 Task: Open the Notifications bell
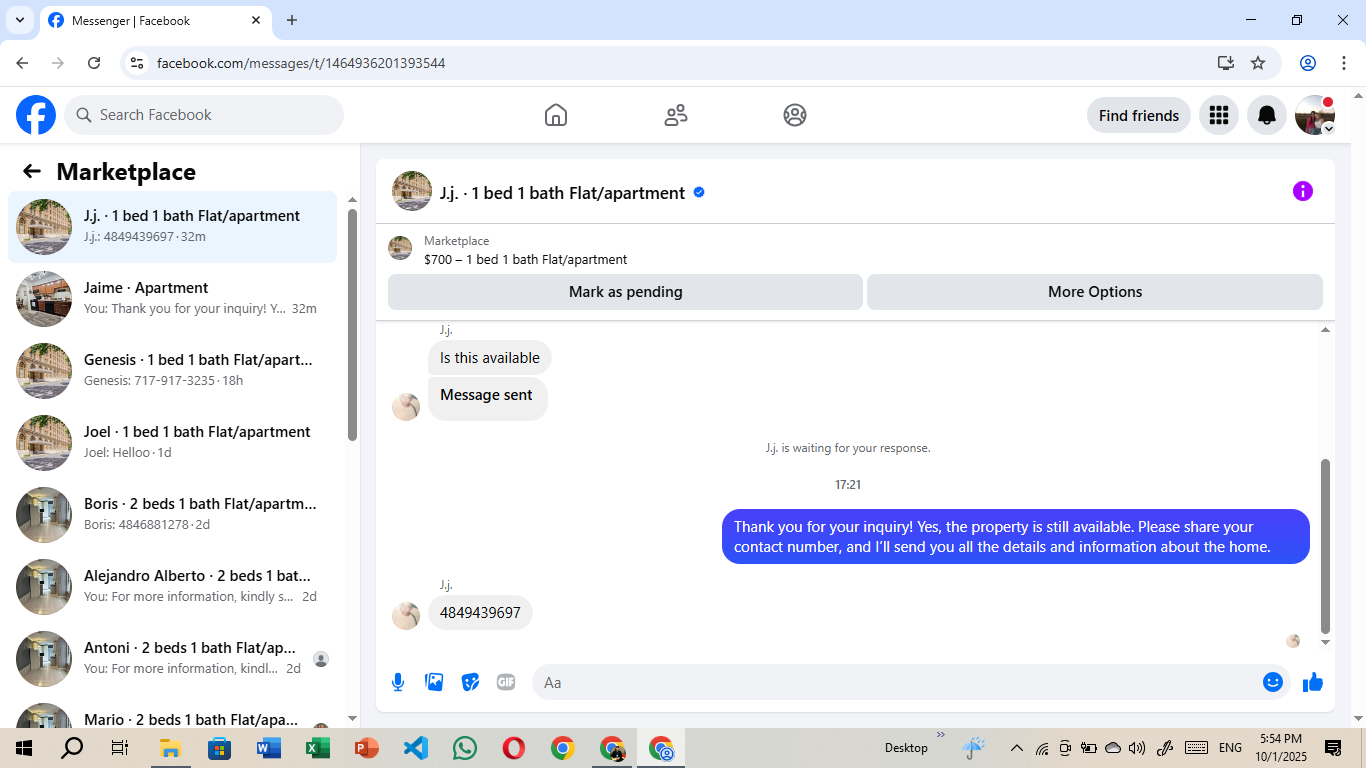pos(1267,115)
